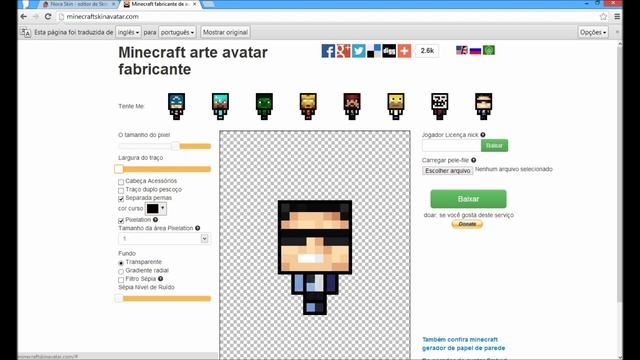Open the cor curso color picker dropdown
The image size is (640, 360).
click(x=156, y=209)
